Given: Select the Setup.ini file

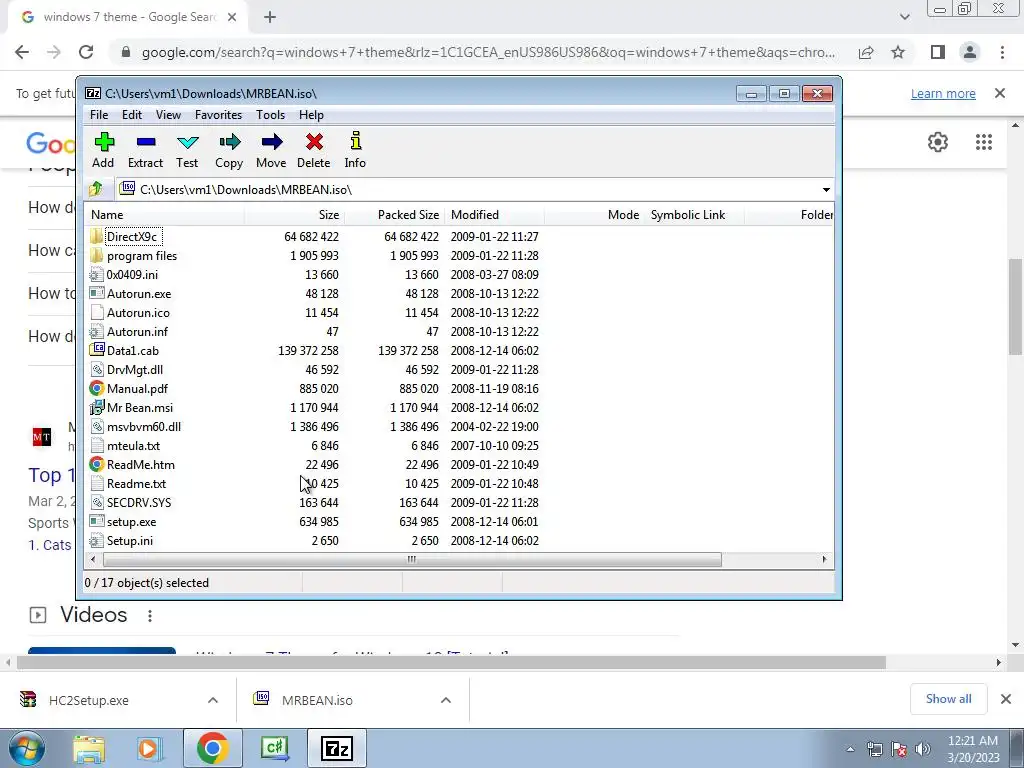Looking at the screenshot, I should pyautogui.click(x=130, y=541).
